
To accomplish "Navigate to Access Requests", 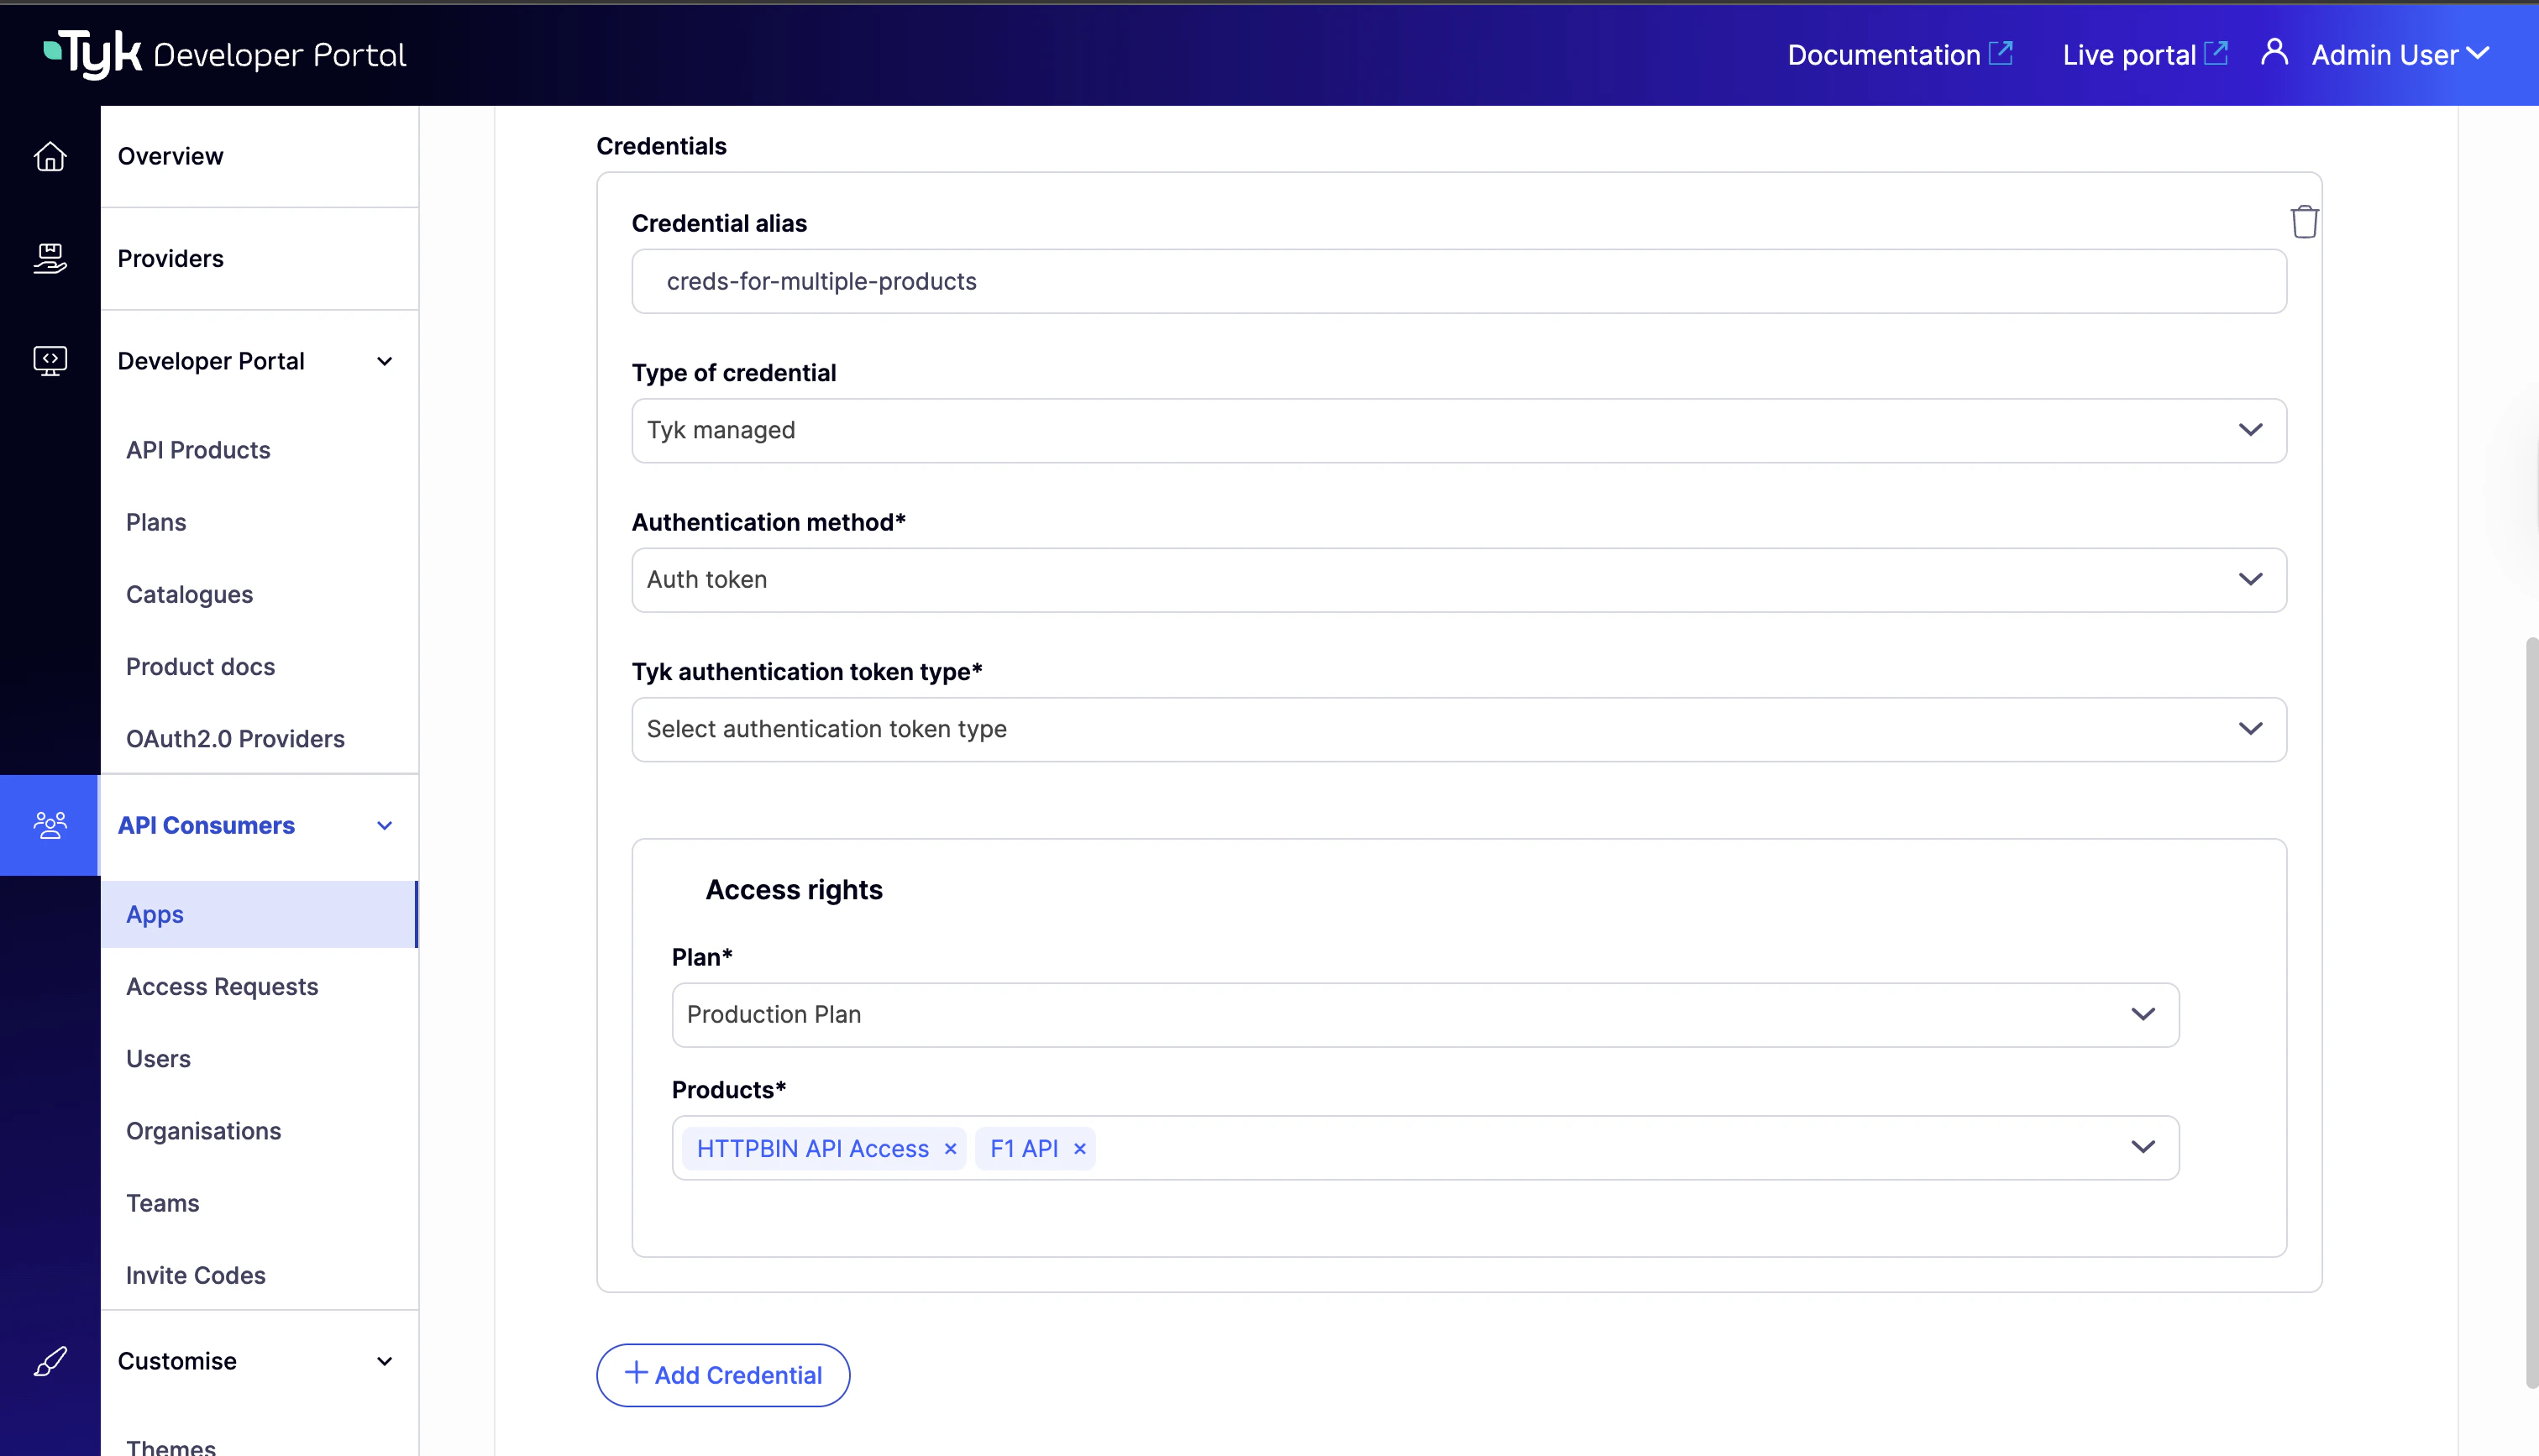I will (x=222, y=986).
